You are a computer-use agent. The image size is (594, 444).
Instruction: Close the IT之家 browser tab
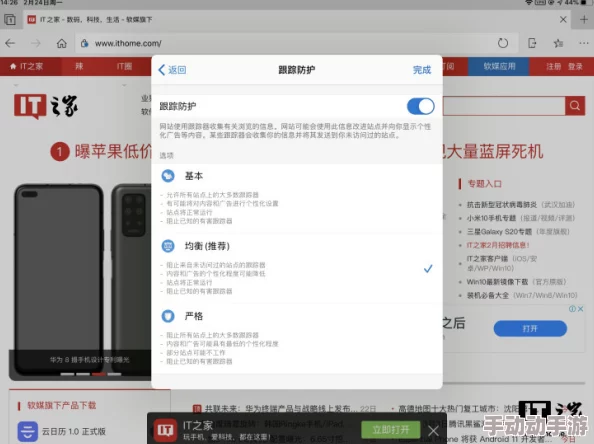[563, 19]
